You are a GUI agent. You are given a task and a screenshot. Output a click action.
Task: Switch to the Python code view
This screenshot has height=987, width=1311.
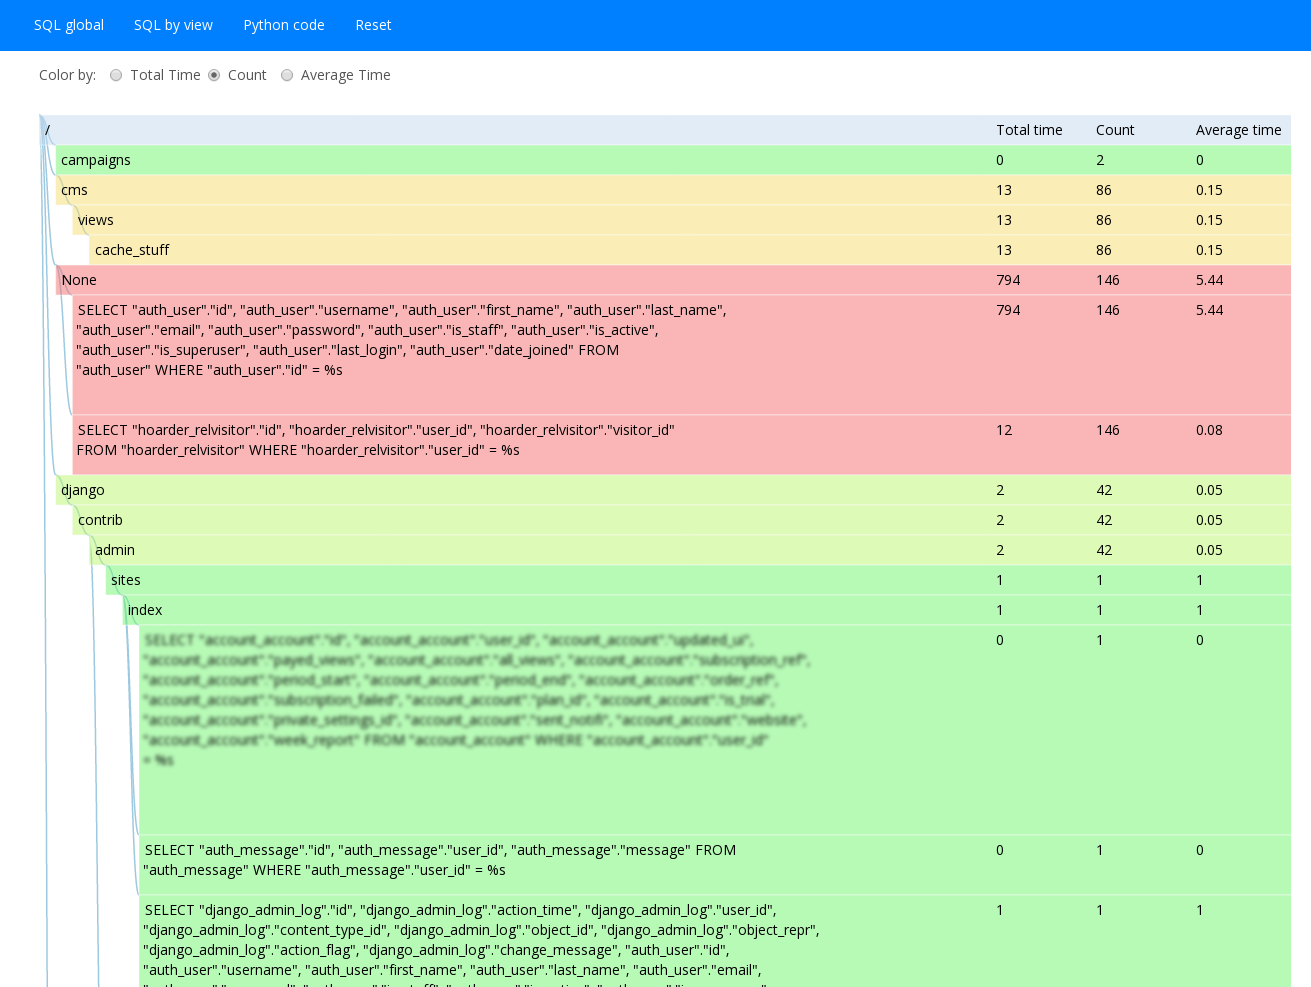point(284,25)
